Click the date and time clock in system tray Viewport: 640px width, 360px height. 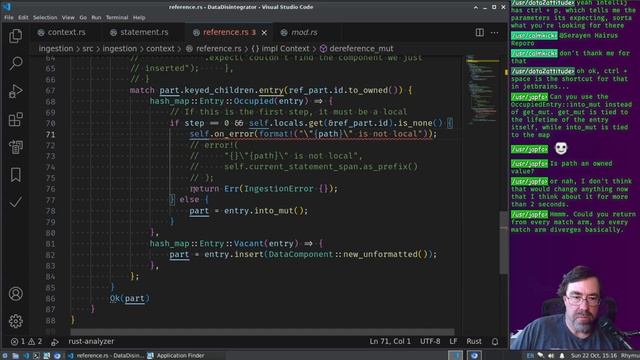point(594,356)
